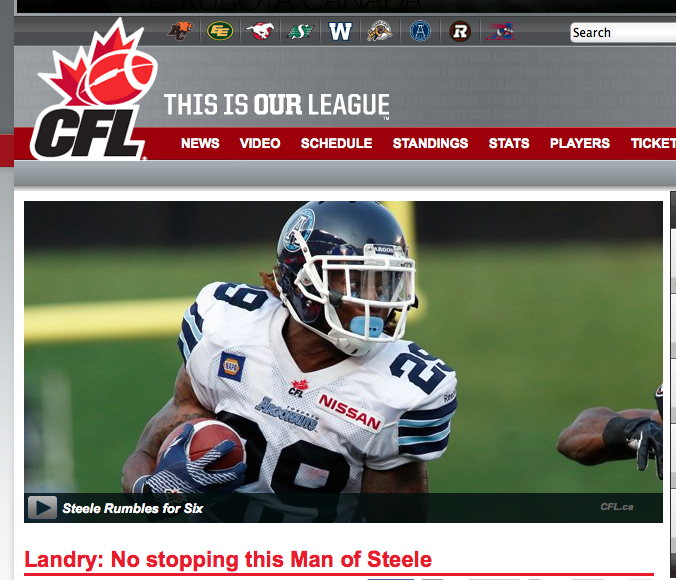The image size is (676, 580).
Task: Open the Schedule menu
Action: [x=336, y=143]
